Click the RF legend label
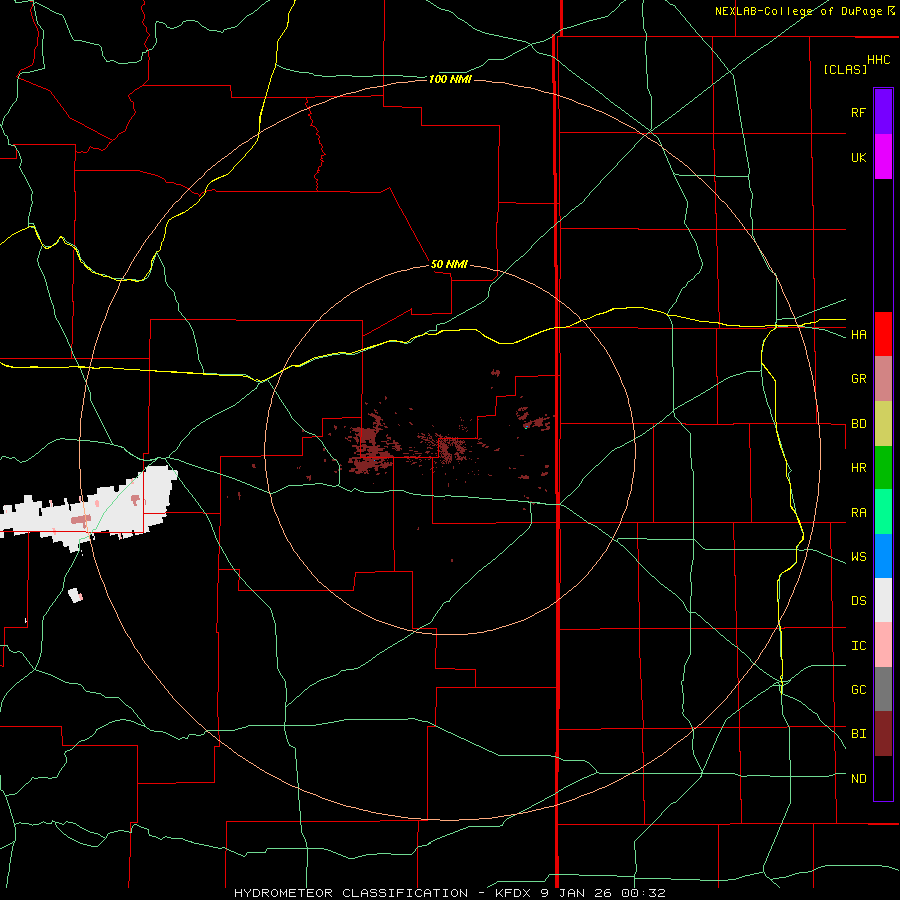900x900 pixels. click(858, 112)
